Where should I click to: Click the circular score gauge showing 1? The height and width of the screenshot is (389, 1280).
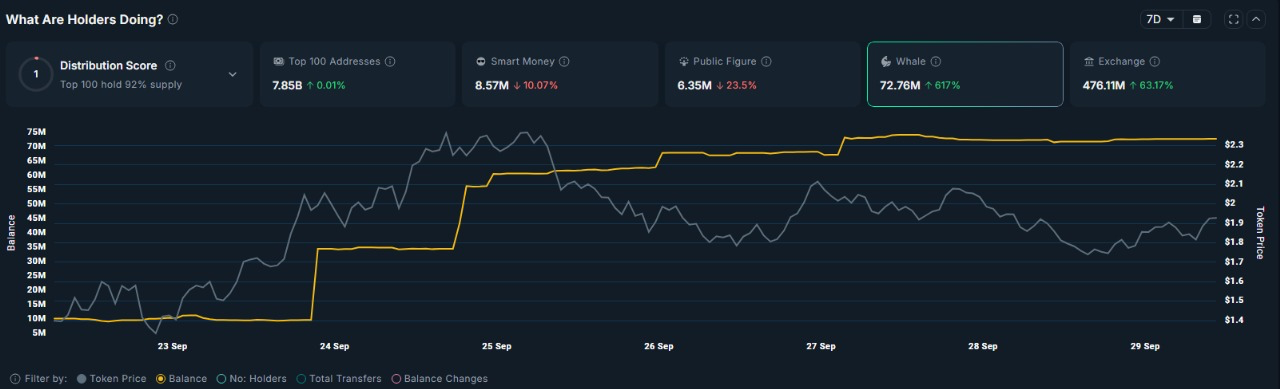pos(36,74)
